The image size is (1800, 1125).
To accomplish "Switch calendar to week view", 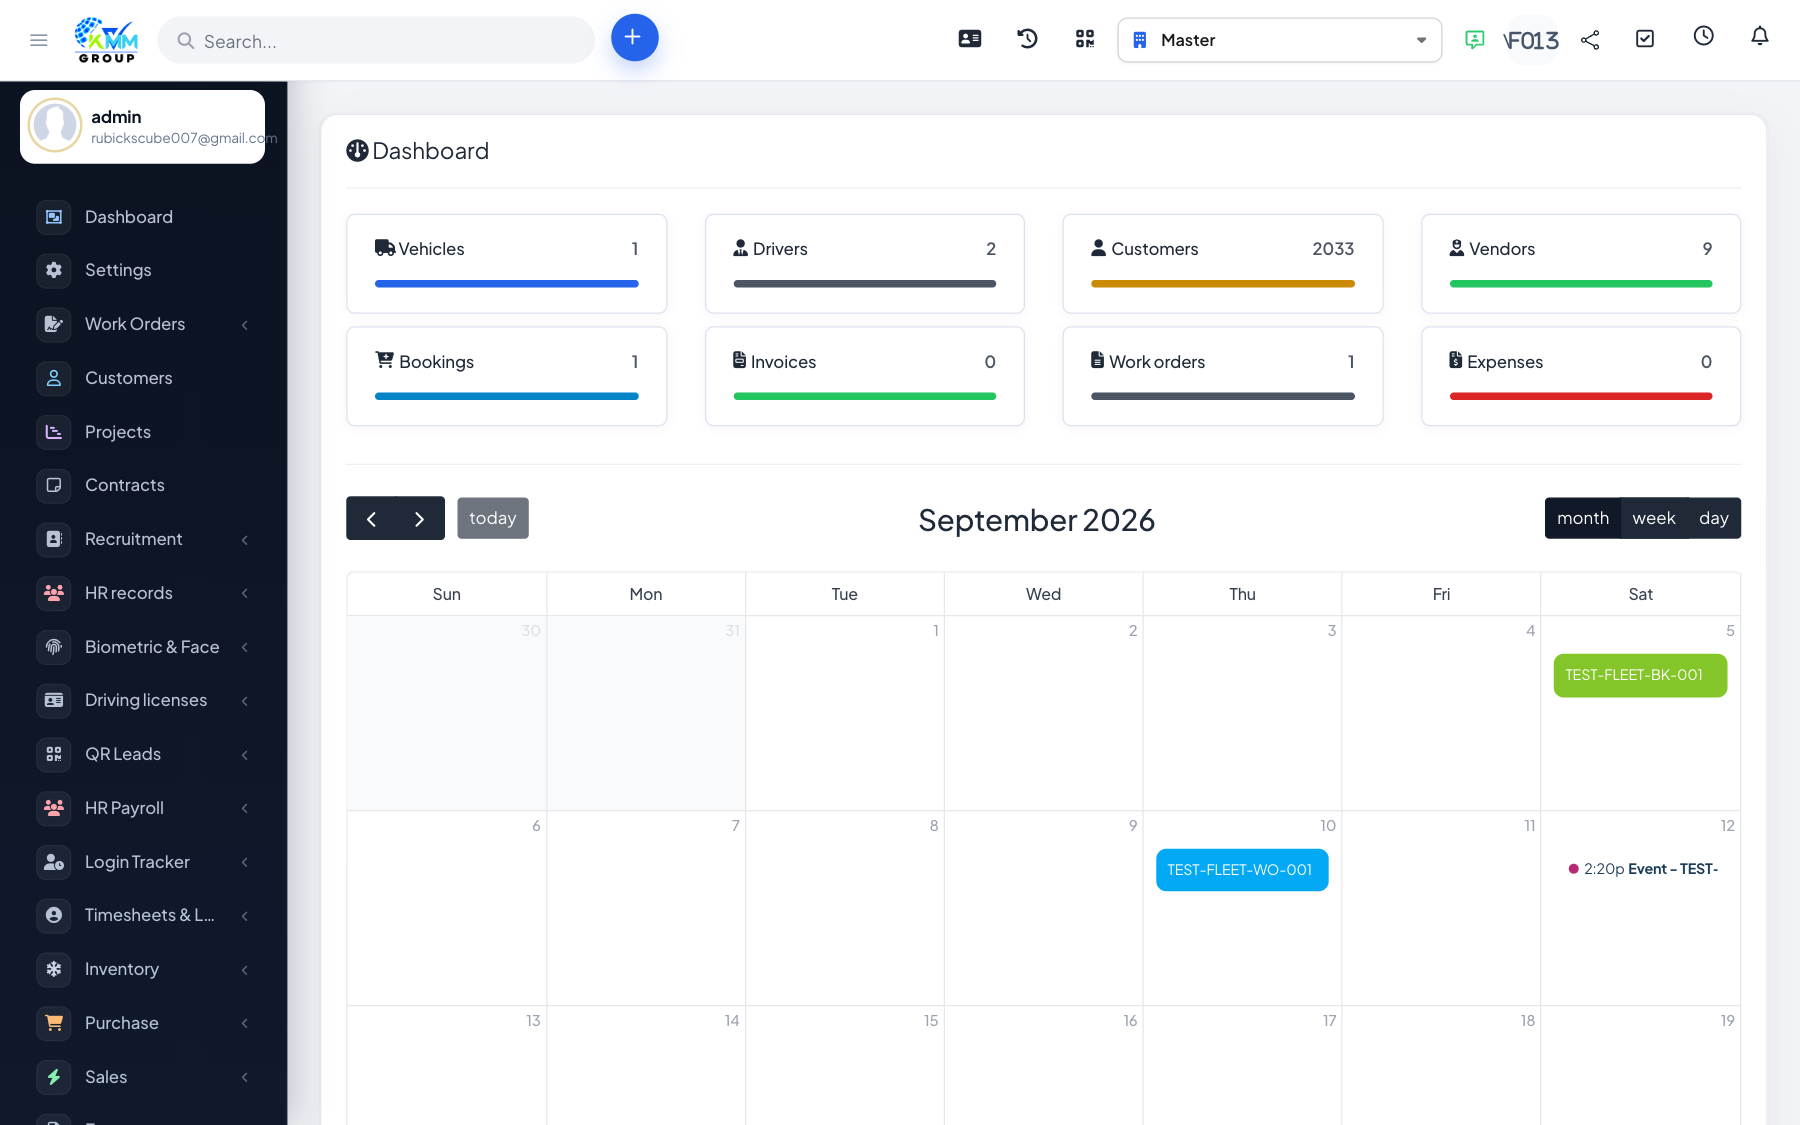I will coord(1654,518).
